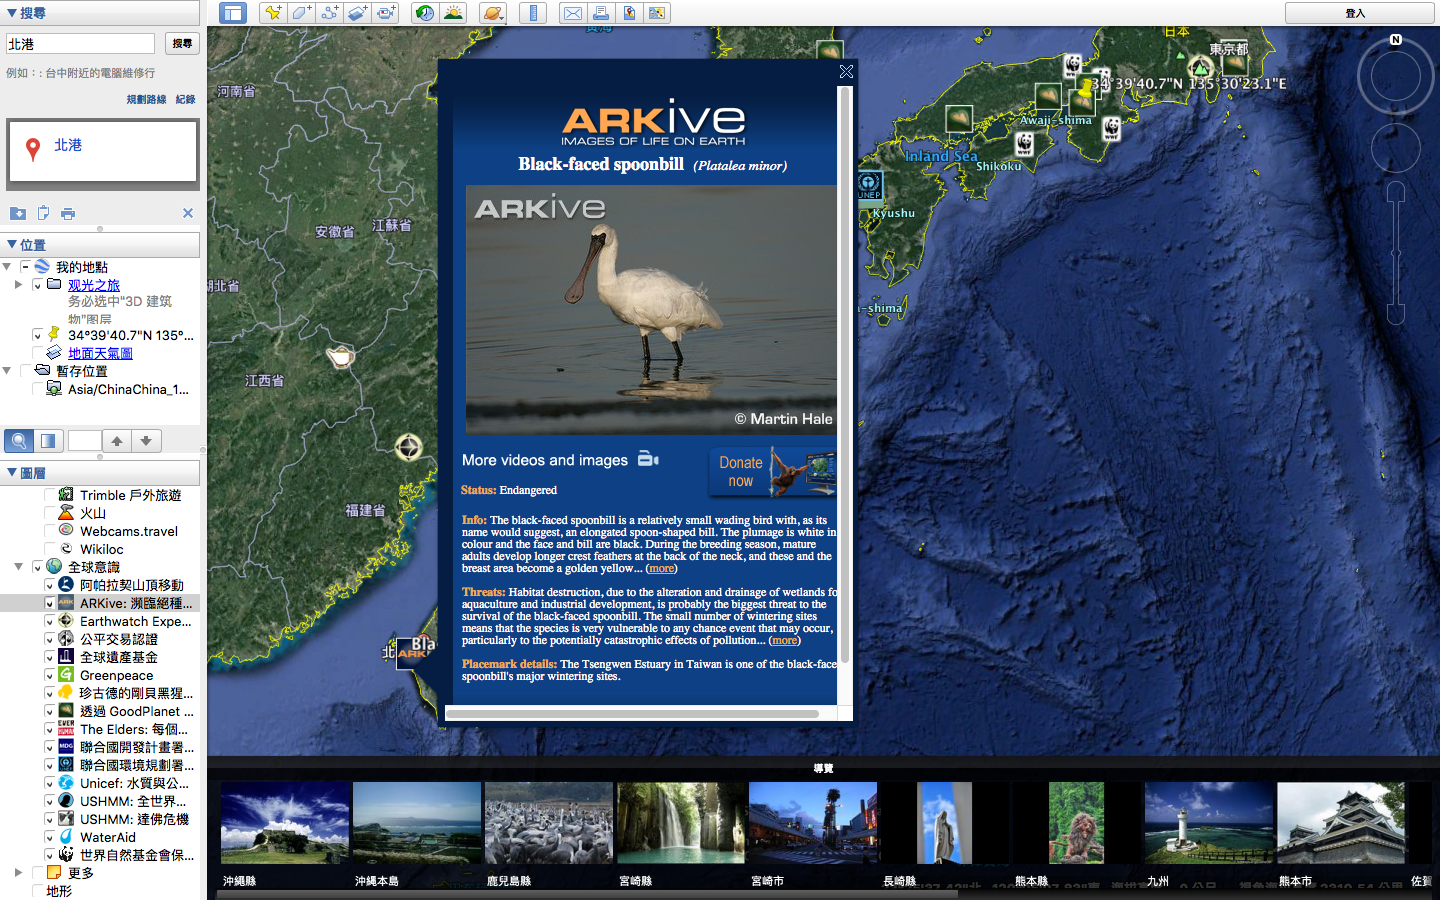The width and height of the screenshot is (1440, 900).
Task: Click the email envelope toolbar icon
Action: click(x=573, y=13)
